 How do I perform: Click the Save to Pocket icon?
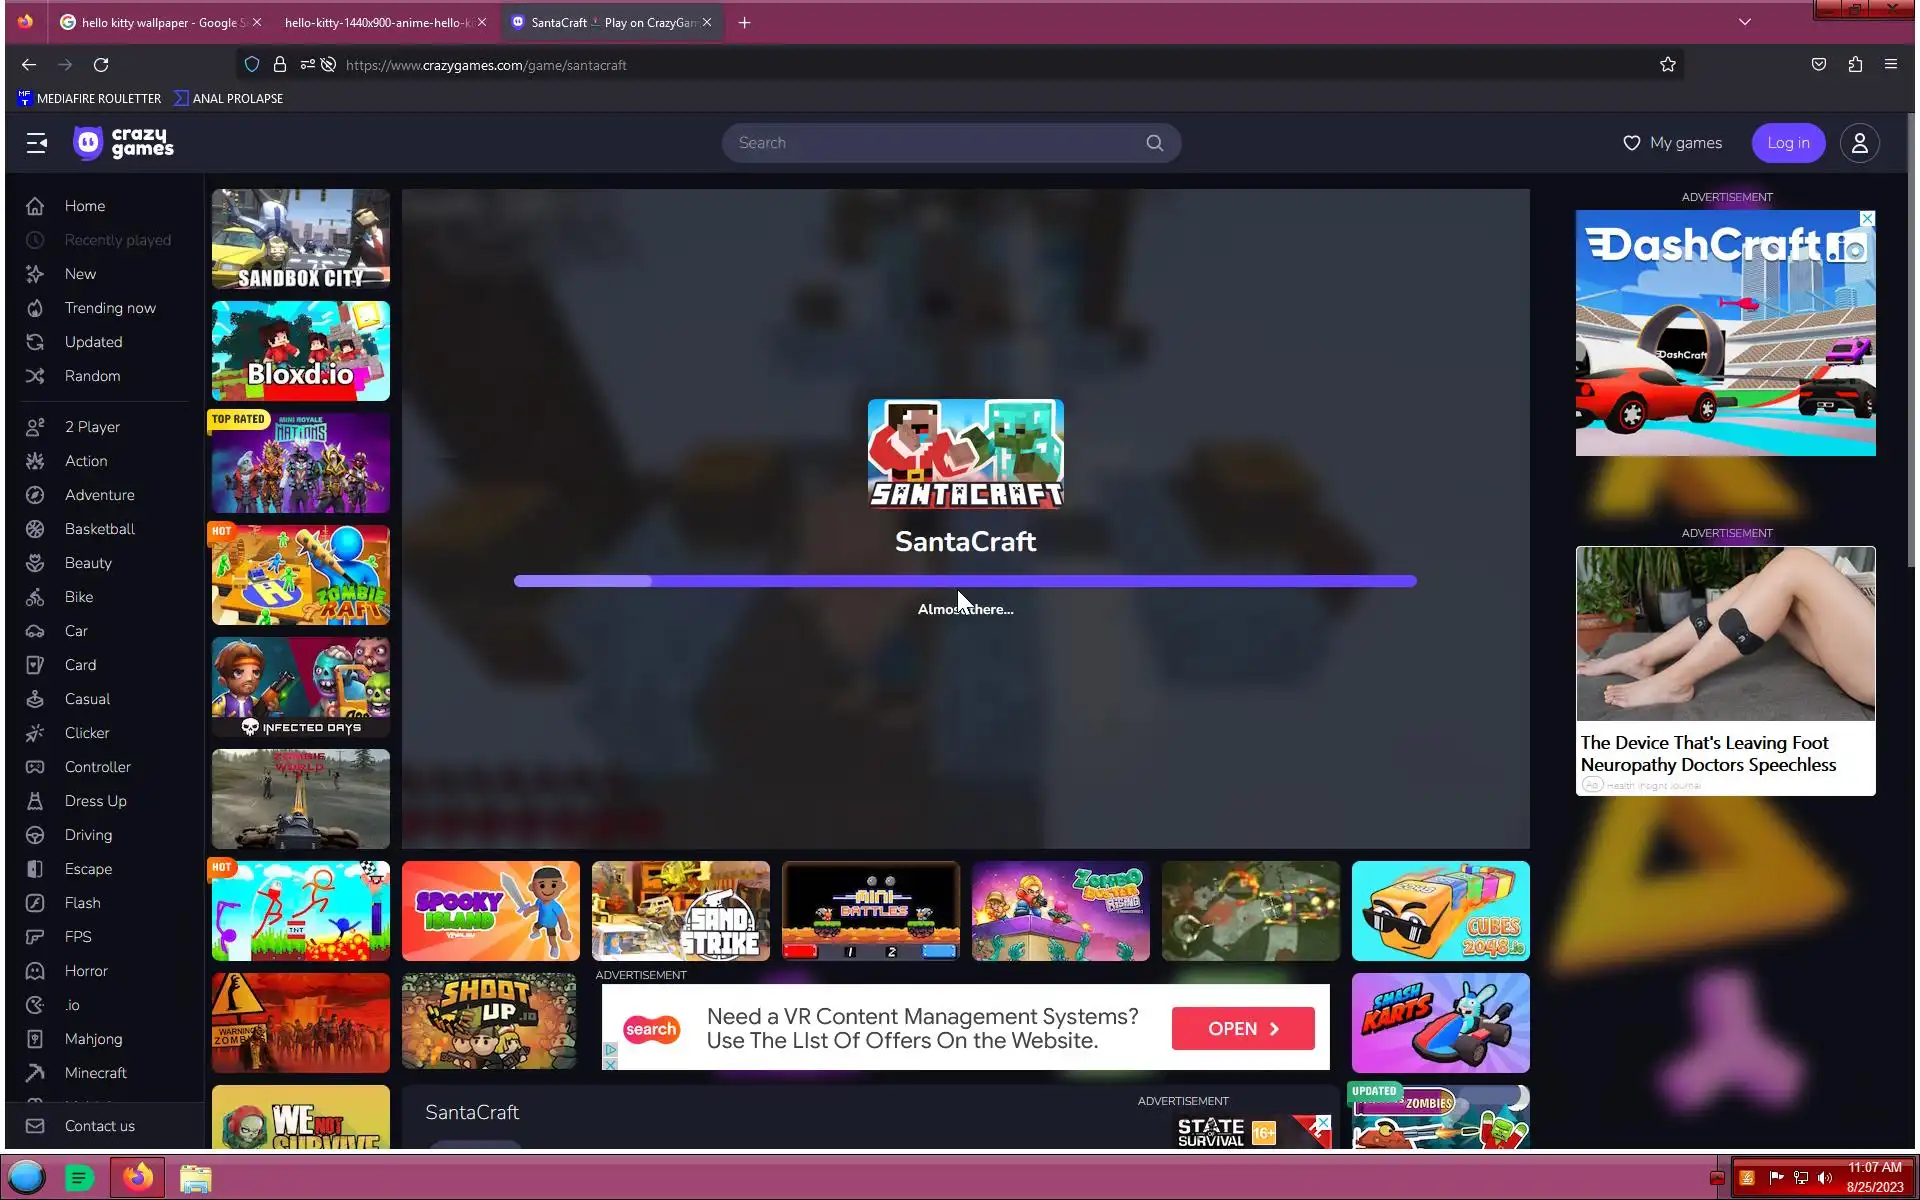[1818, 65]
